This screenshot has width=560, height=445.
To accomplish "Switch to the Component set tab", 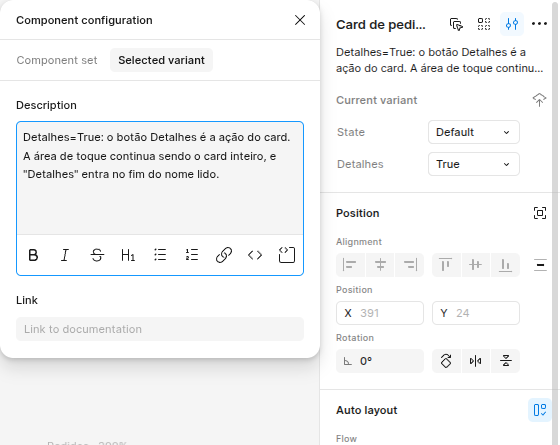I will (57, 60).
